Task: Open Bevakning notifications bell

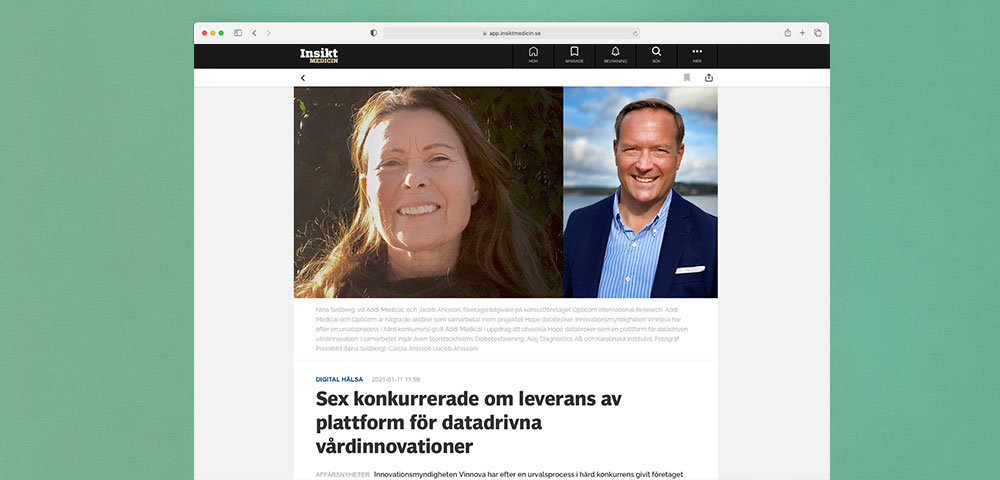Action: [x=615, y=55]
